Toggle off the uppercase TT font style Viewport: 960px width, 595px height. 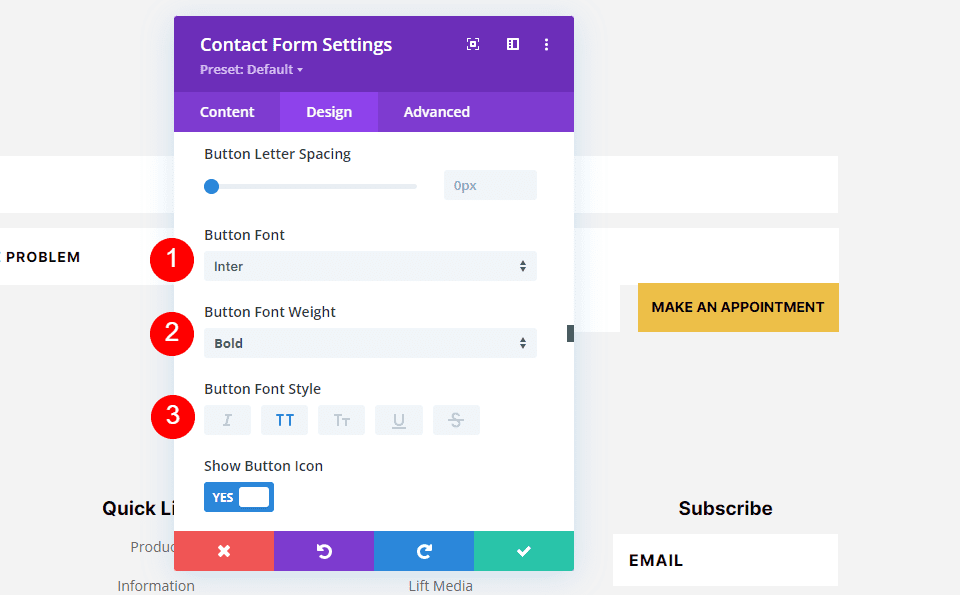(284, 419)
